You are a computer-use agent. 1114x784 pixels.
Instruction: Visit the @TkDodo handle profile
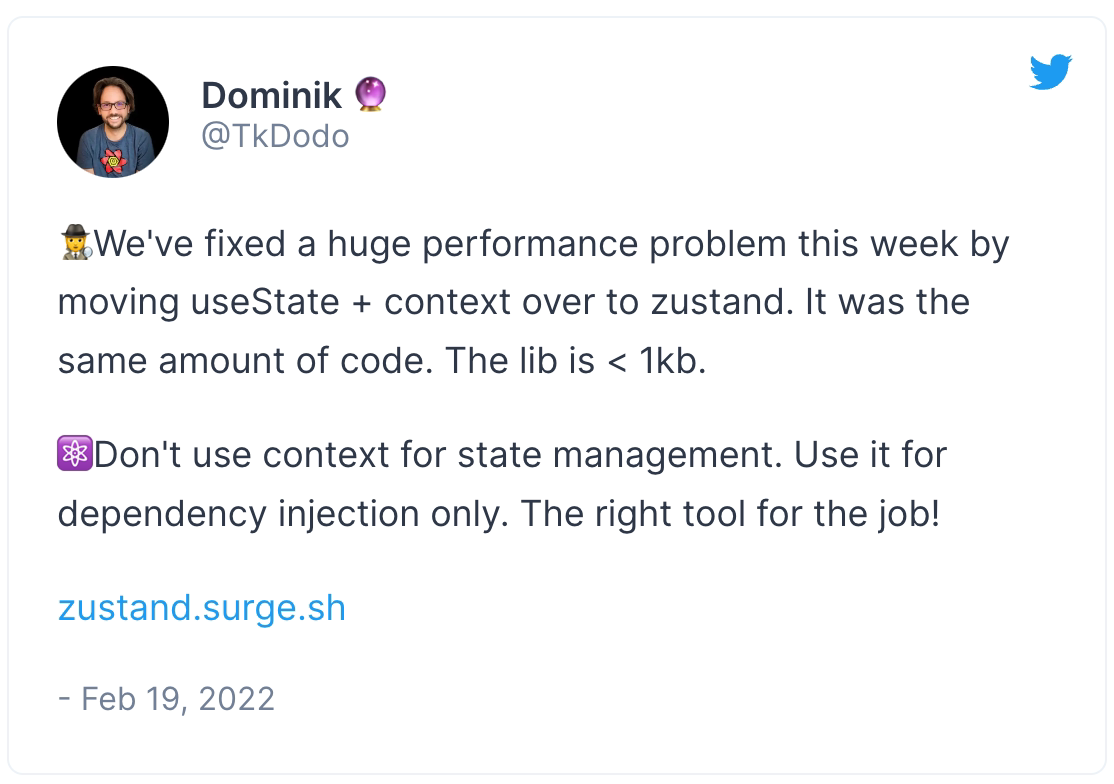pos(275,136)
